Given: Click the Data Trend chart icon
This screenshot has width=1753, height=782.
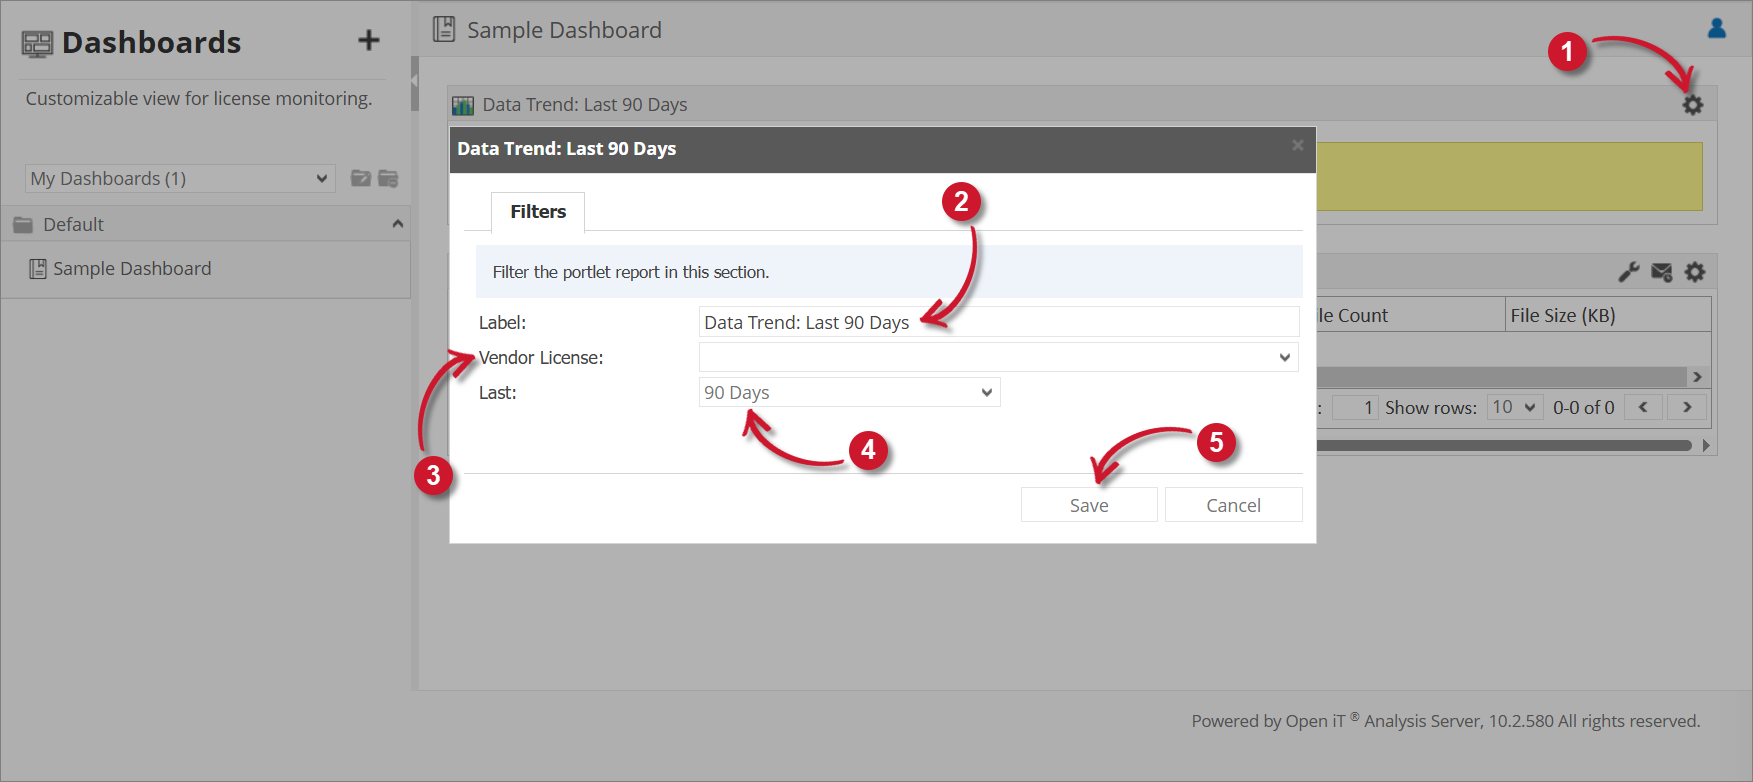Looking at the screenshot, I should point(463,105).
